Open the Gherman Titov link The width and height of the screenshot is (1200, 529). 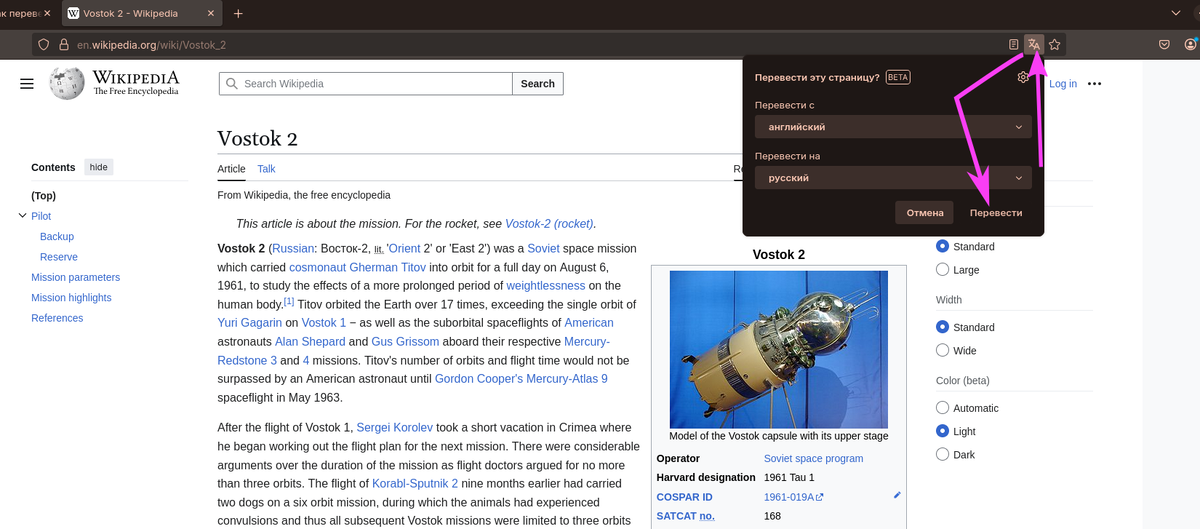(x=388, y=267)
